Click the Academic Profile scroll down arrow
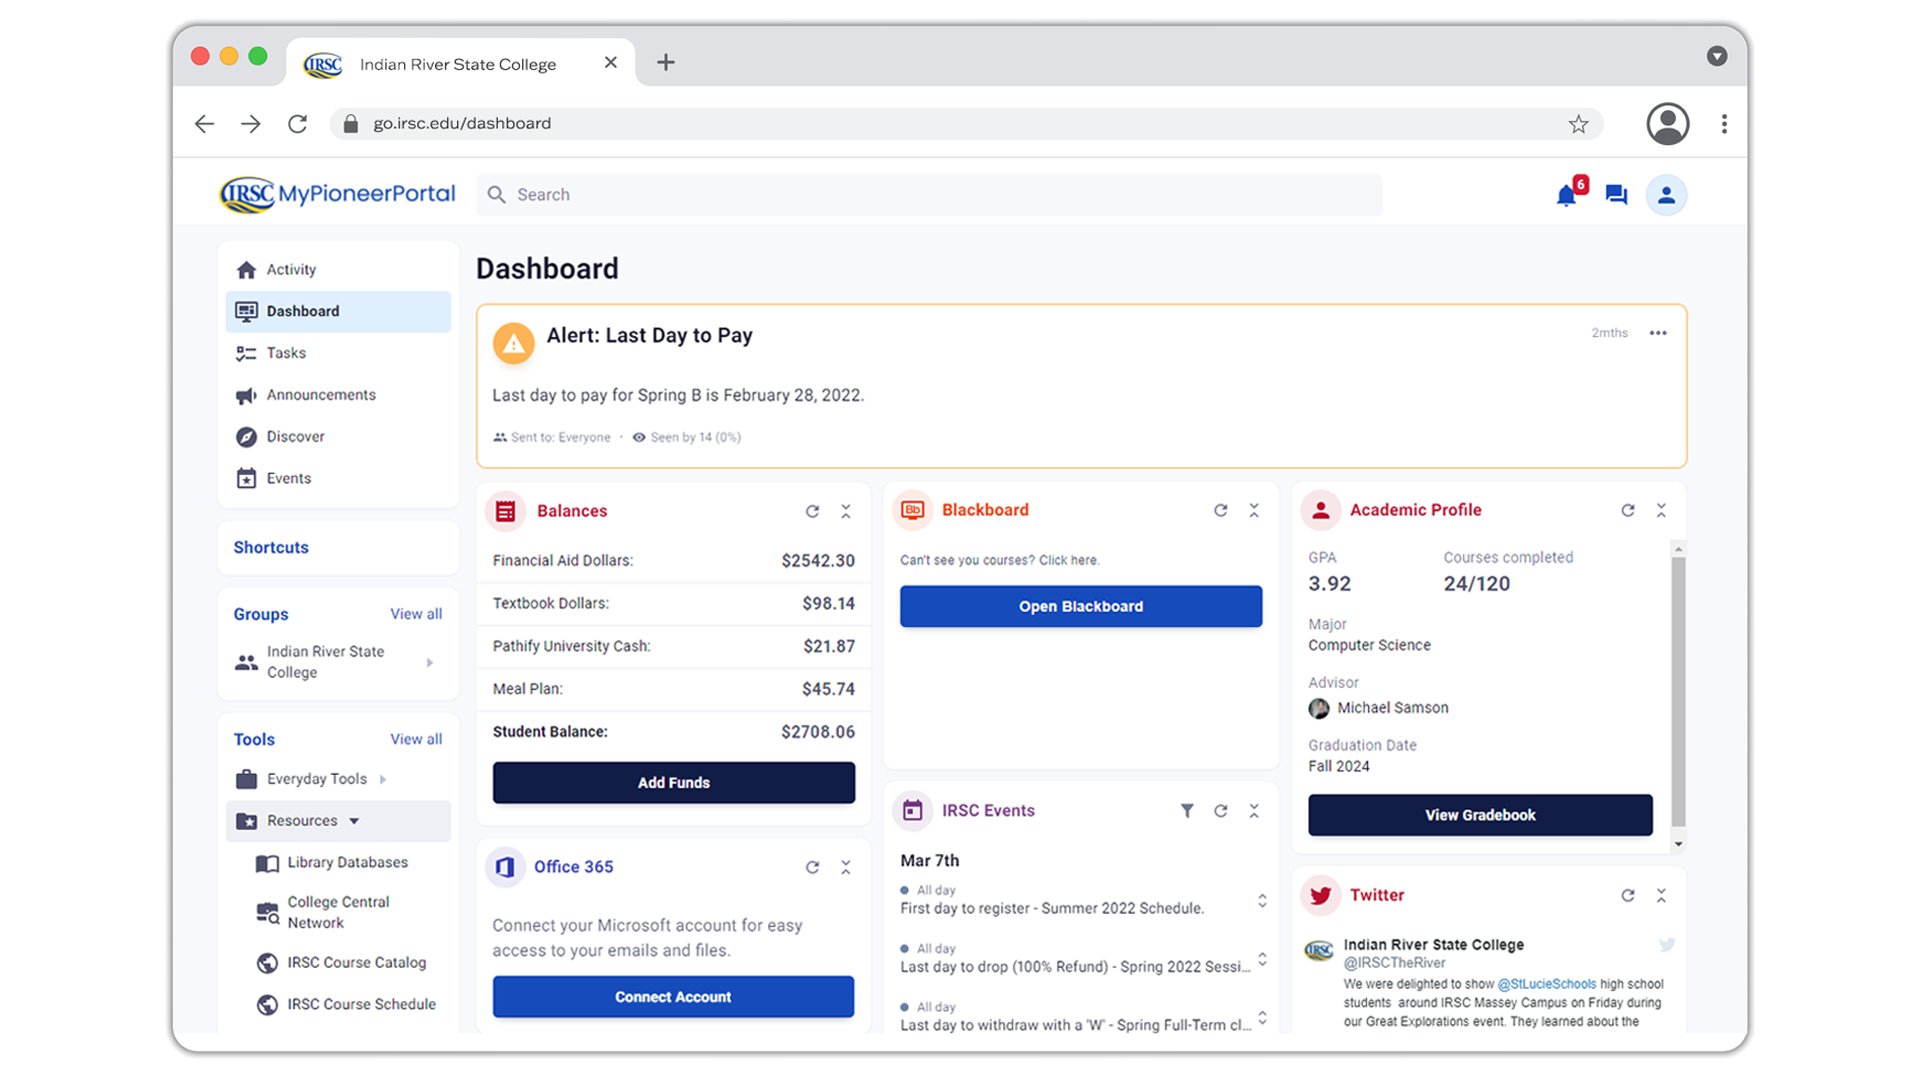 pyautogui.click(x=1678, y=844)
